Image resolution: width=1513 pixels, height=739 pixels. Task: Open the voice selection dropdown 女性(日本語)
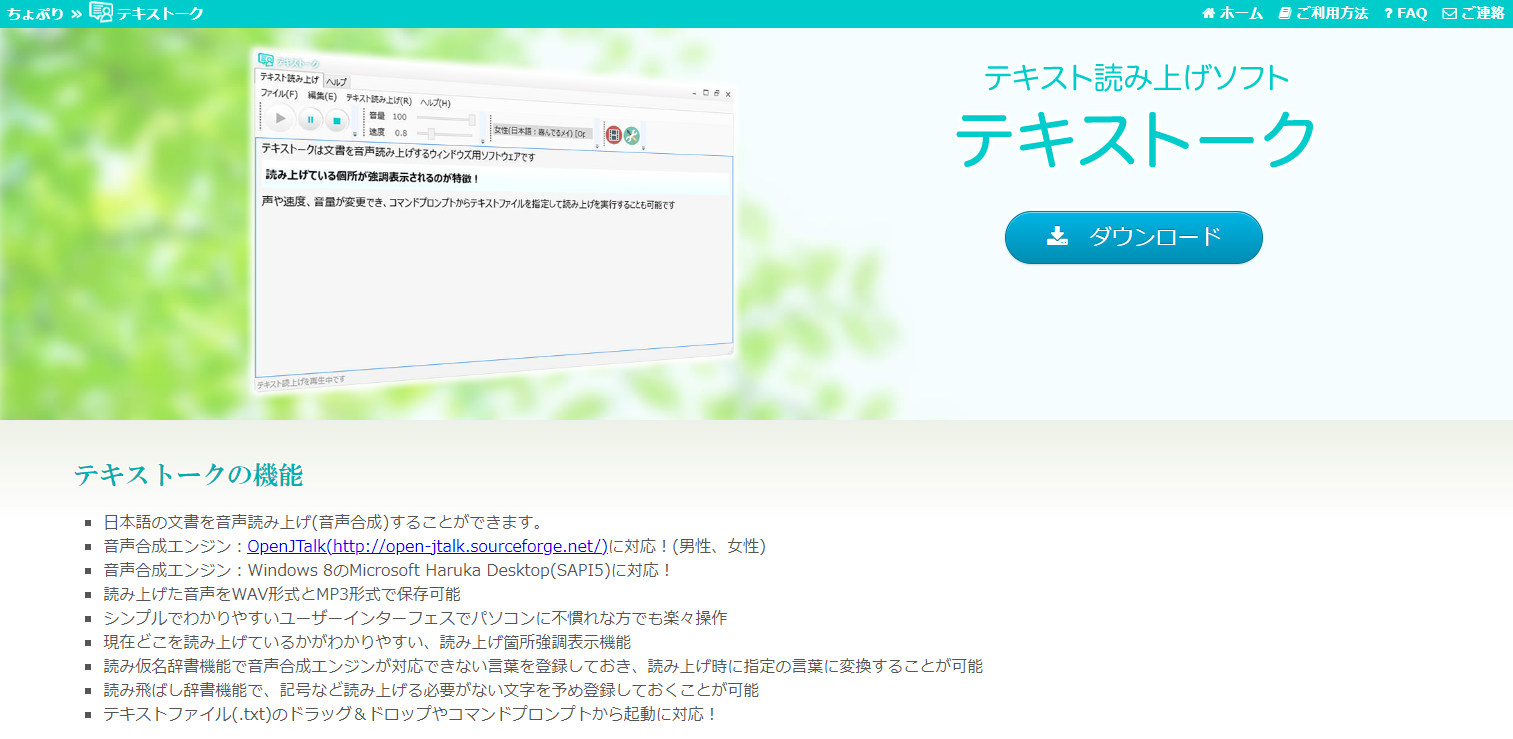pos(543,130)
